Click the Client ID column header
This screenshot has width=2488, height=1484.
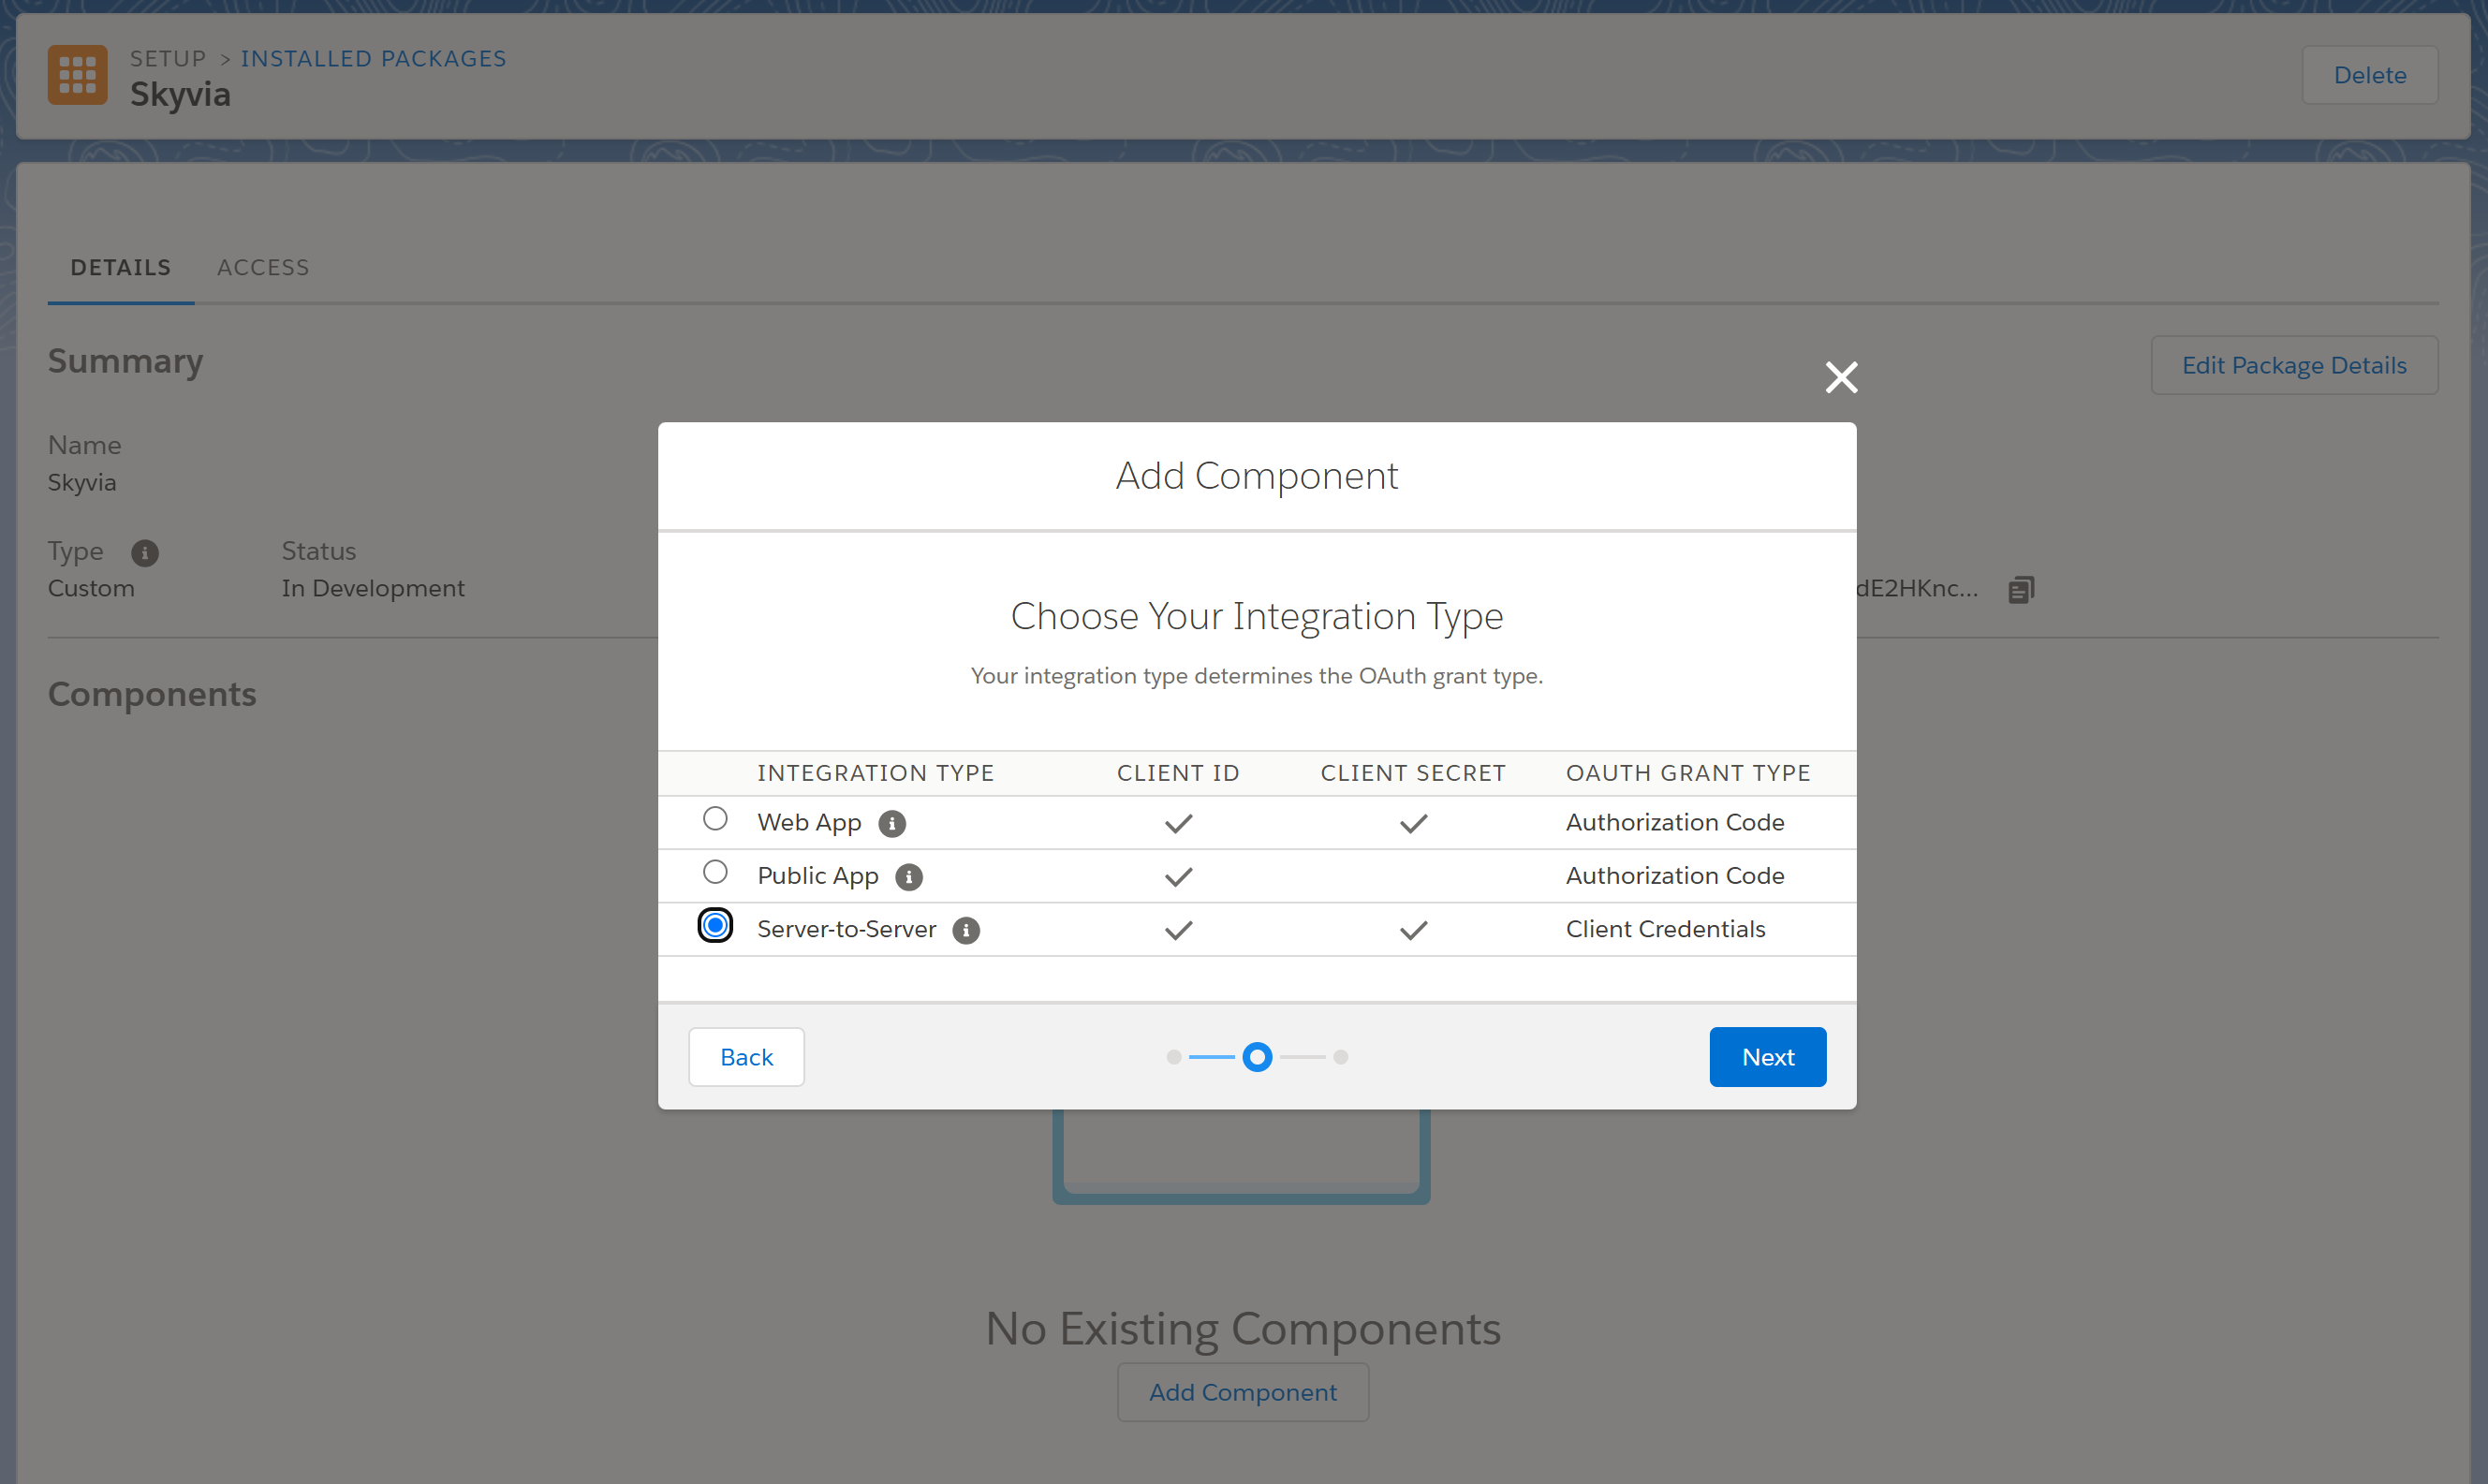[x=1178, y=773]
